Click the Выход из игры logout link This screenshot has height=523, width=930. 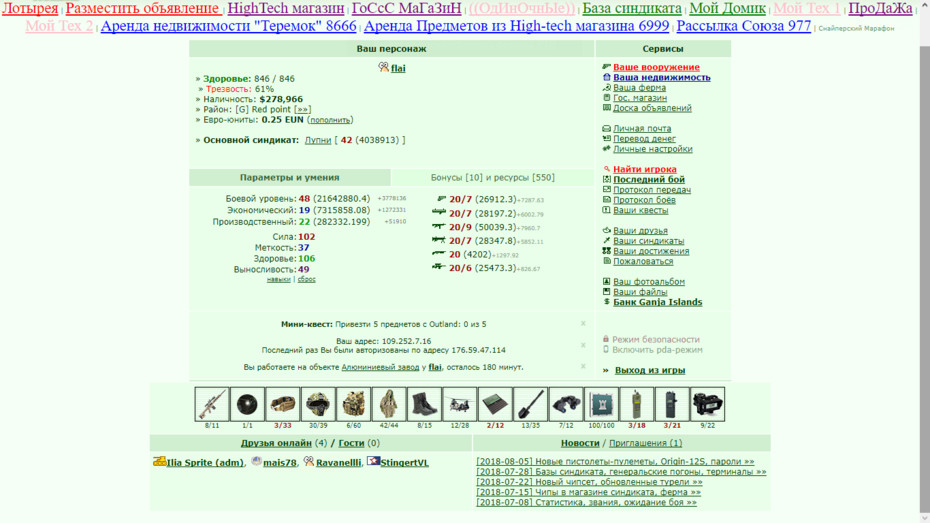click(x=650, y=371)
